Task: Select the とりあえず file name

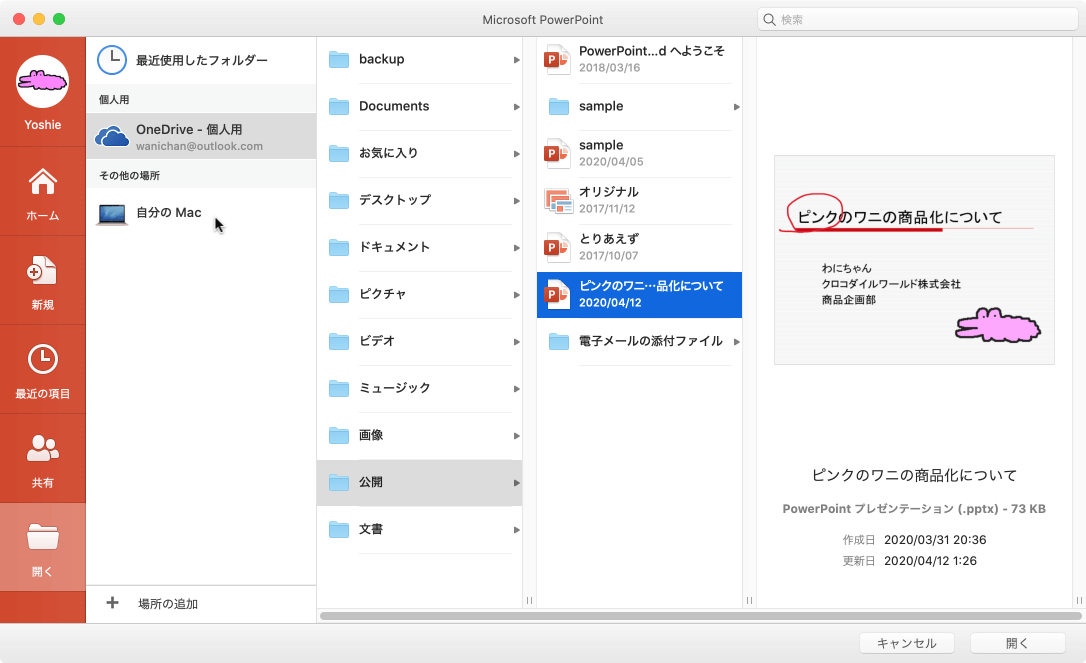Action: click(609, 238)
